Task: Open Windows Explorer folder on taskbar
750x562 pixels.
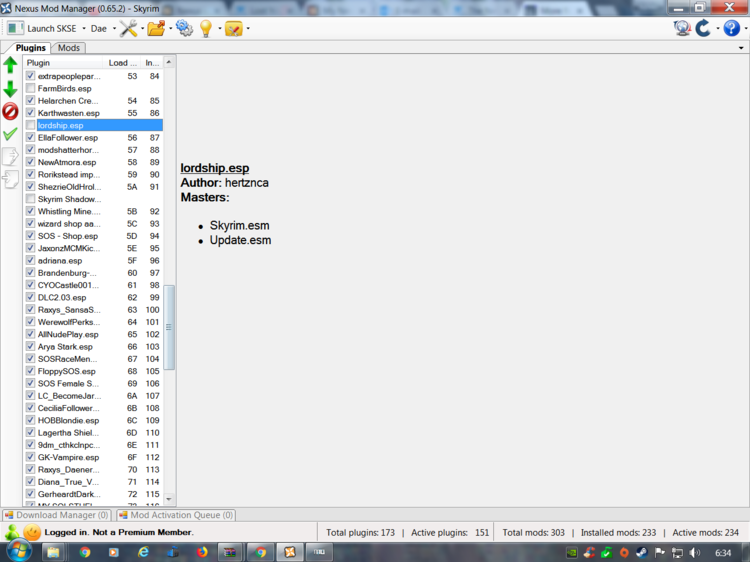Action: (x=53, y=552)
